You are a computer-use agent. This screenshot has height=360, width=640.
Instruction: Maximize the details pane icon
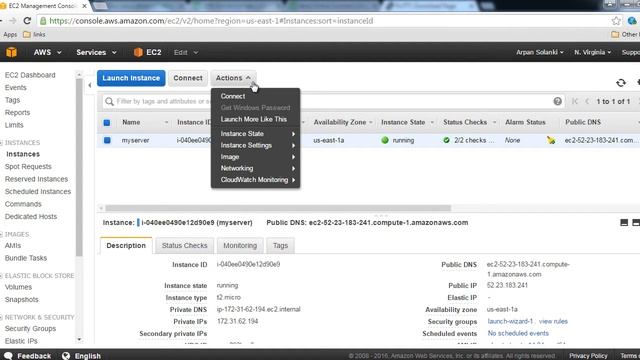pos(624,222)
